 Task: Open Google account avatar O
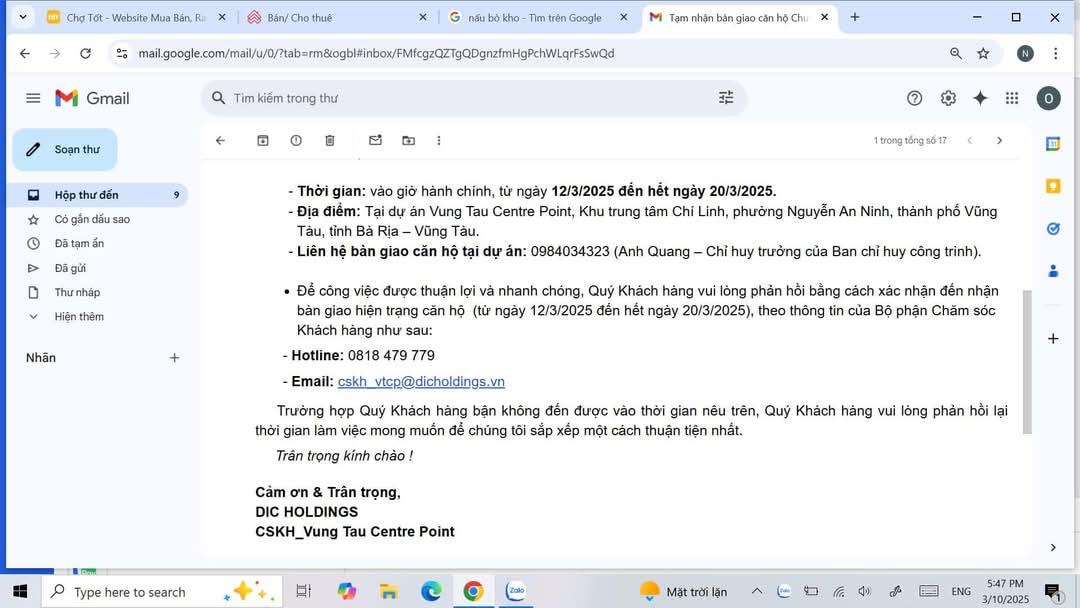pos(1048,98)
